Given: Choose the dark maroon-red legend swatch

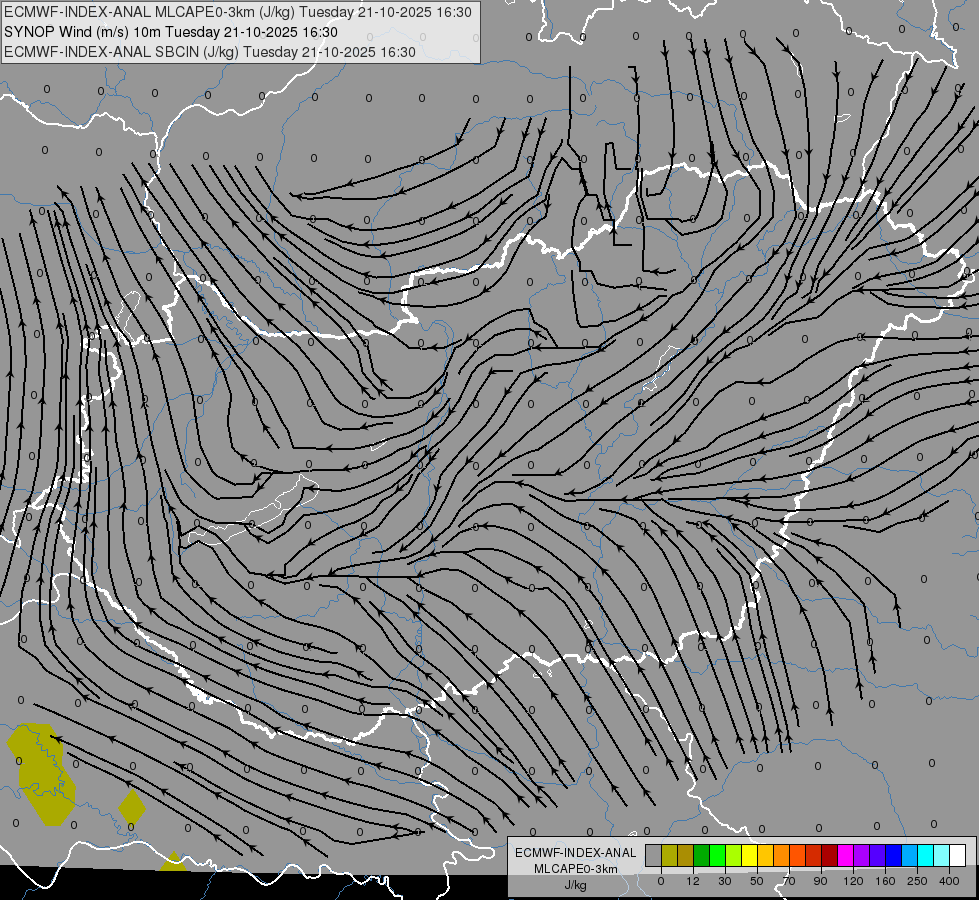Looking at the screenshot, I should pyautogui.click(x=830, y=855).
